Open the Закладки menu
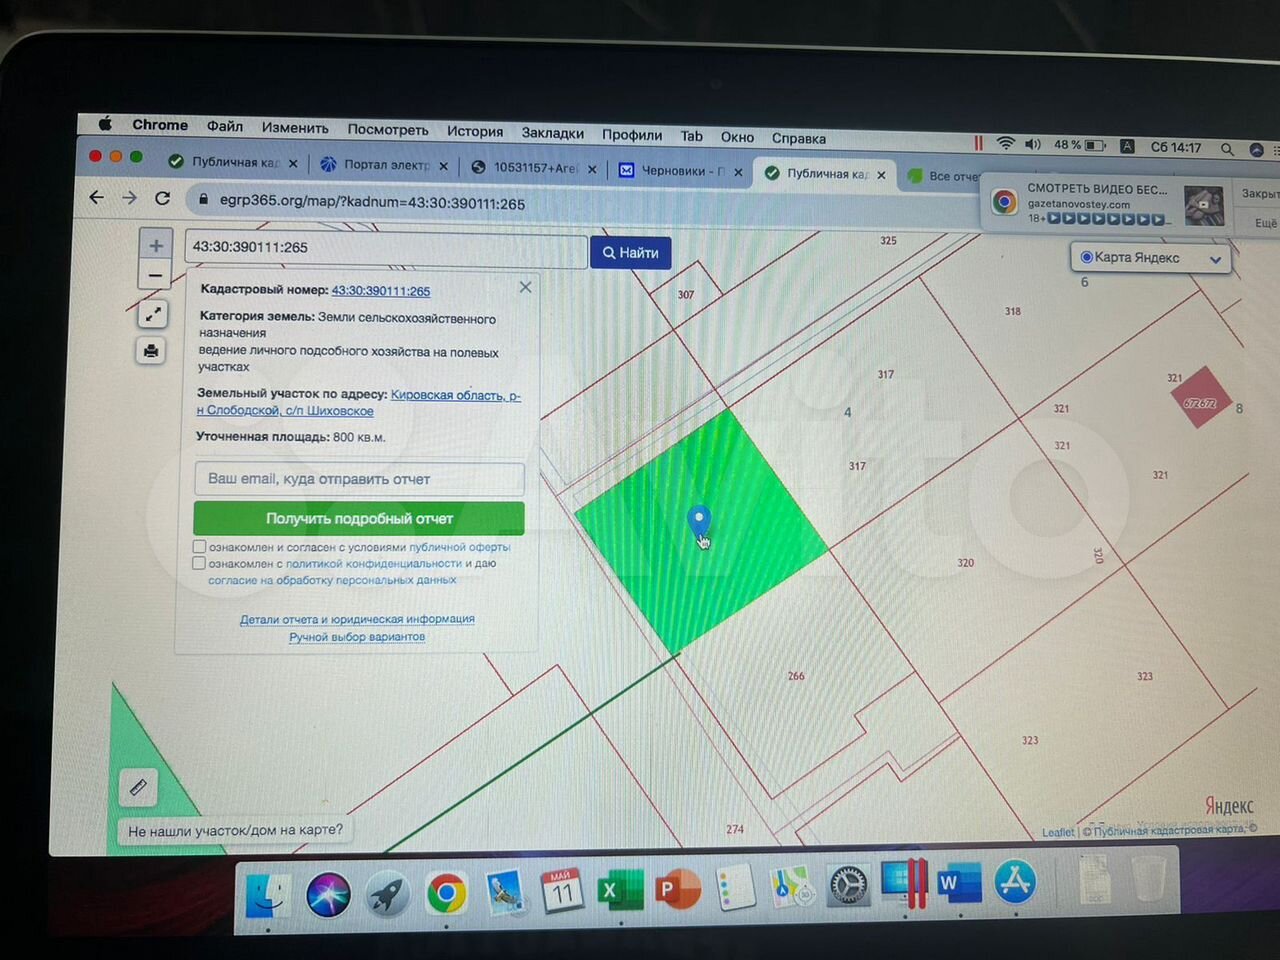 coord(552,133)
